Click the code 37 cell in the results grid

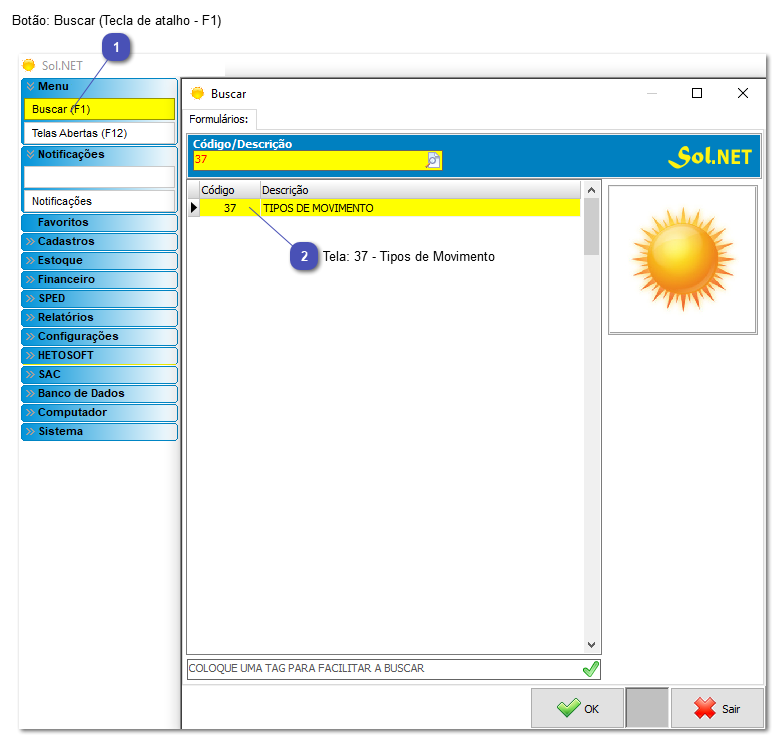(230, 208)
